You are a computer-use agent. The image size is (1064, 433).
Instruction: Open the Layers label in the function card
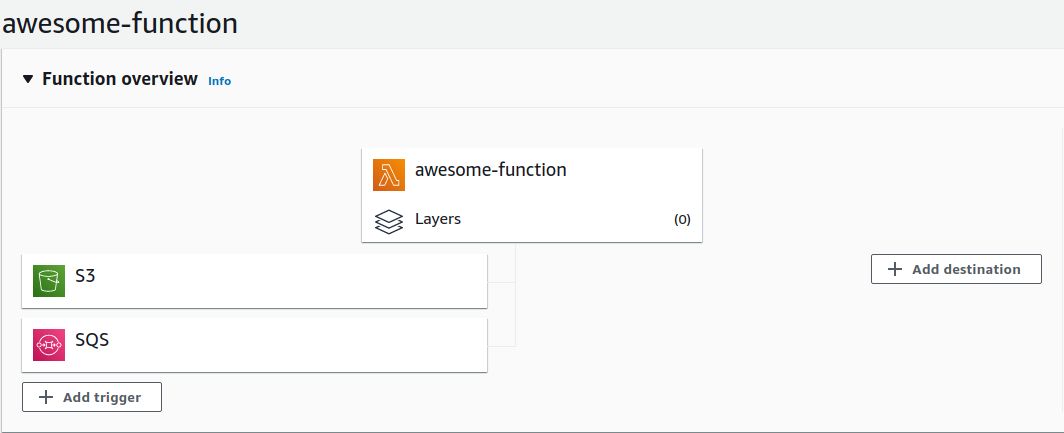click(437, 219)
